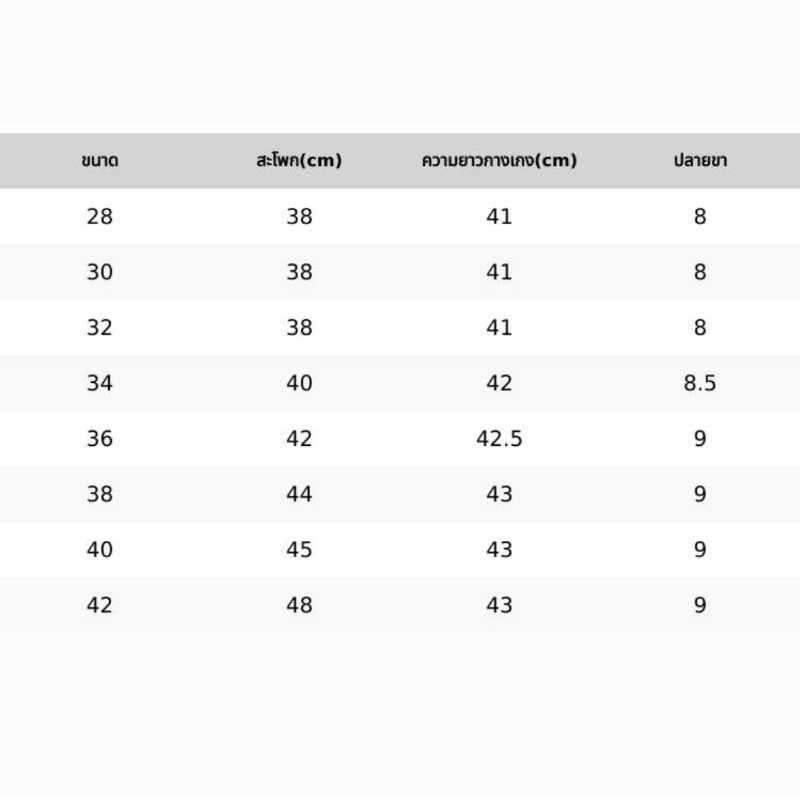Click pants length 42 for size 34
Screen dimensions: 800x800
coord(499,383)
